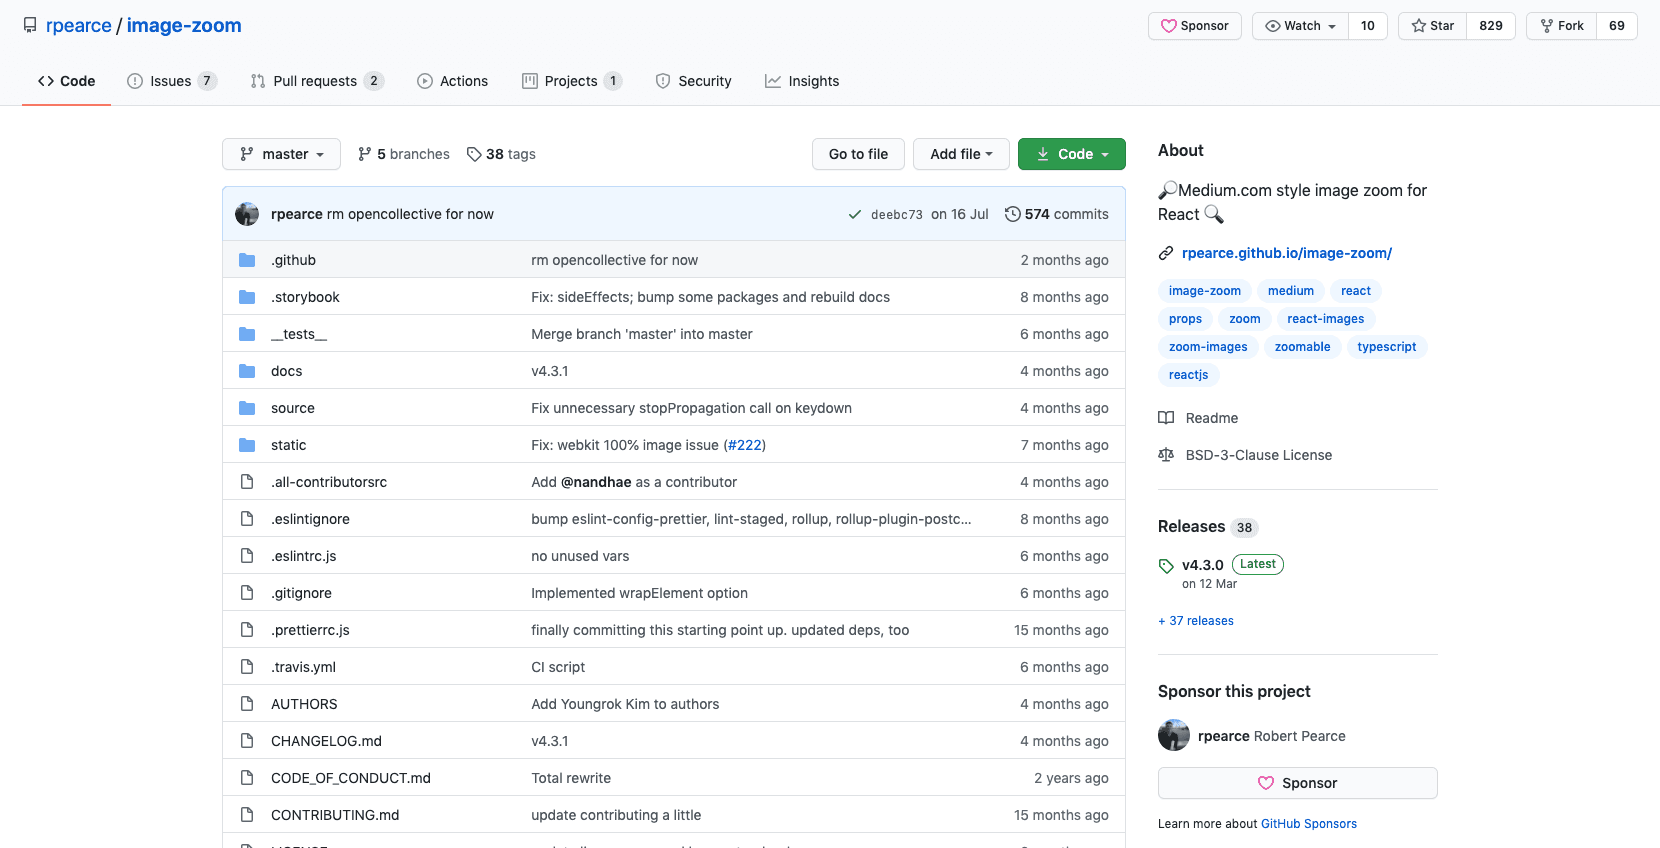The height and width of the screenshot is (848, 1660).
Task: Go to the Actions tab
Action: [453, 81]
